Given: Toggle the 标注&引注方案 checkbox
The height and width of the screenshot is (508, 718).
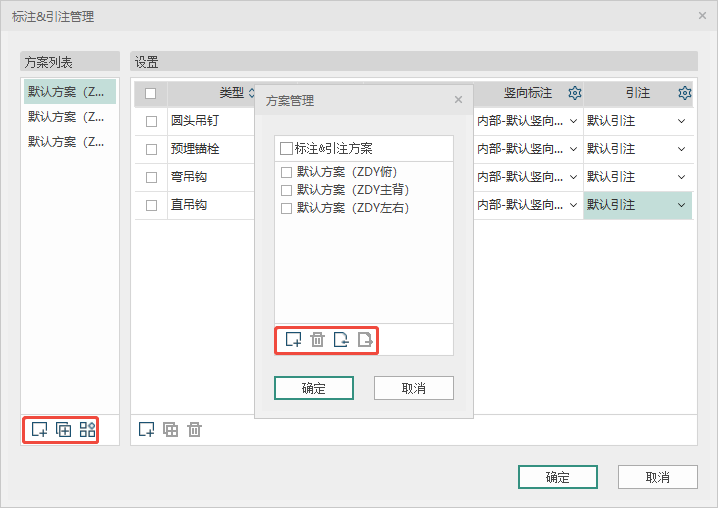Looking at the screenshot, I should point(286,148).
